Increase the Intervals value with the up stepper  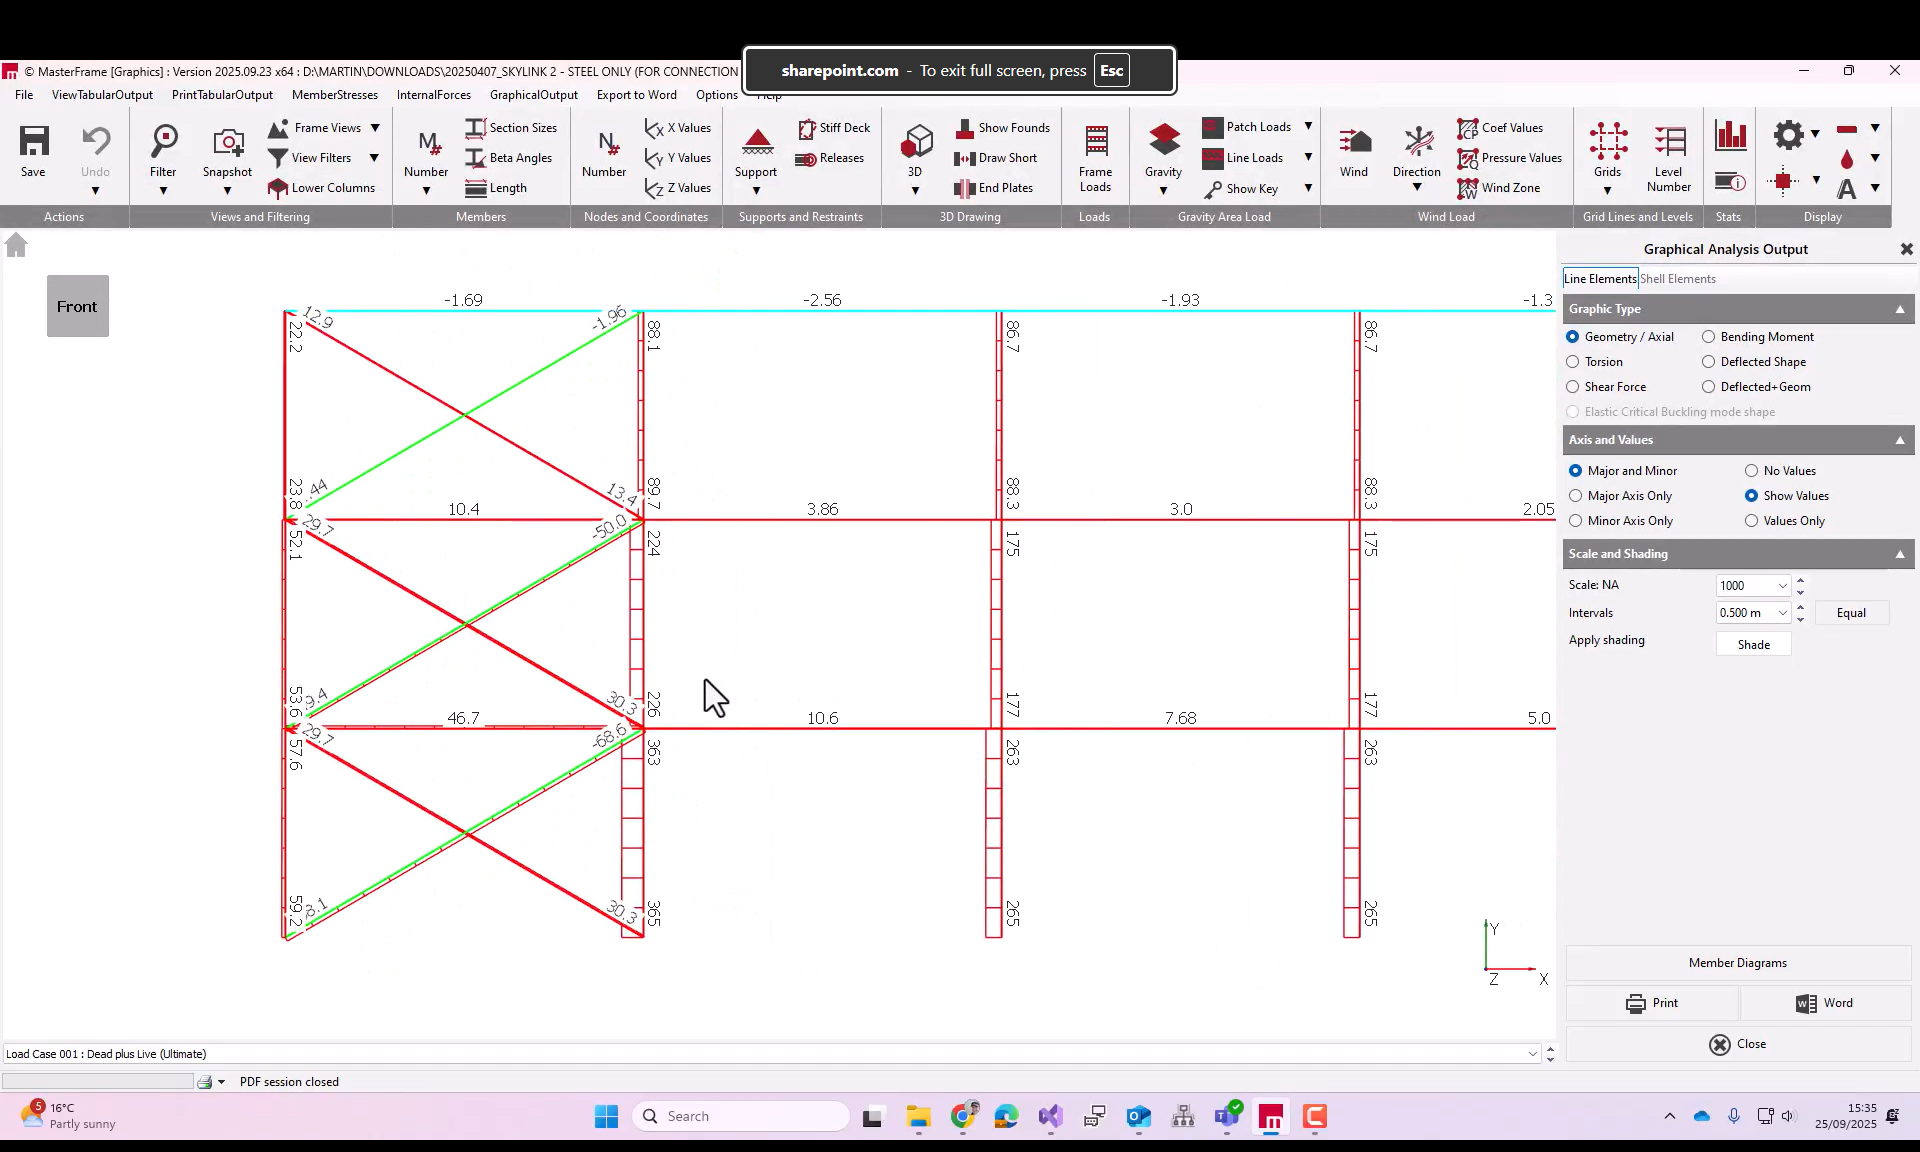(x=1801, y=607)
